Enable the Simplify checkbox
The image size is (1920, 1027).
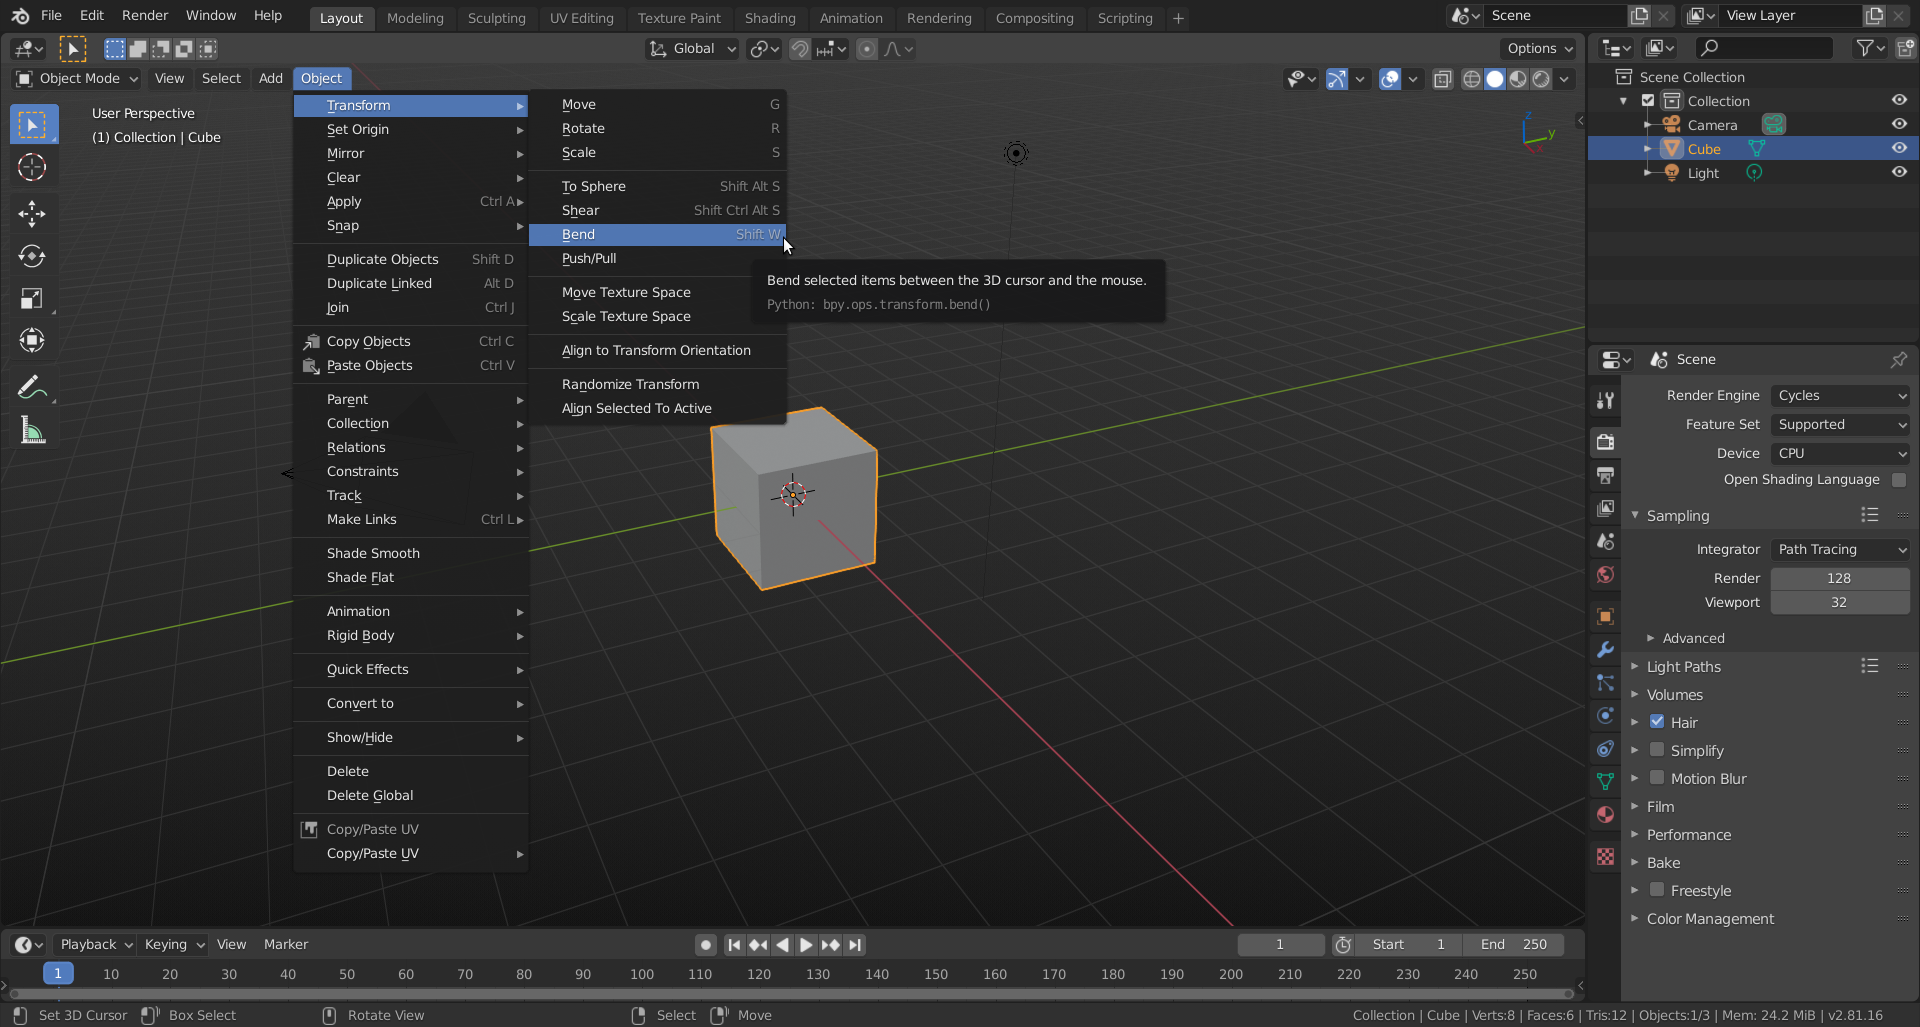tap(1657, 750)
